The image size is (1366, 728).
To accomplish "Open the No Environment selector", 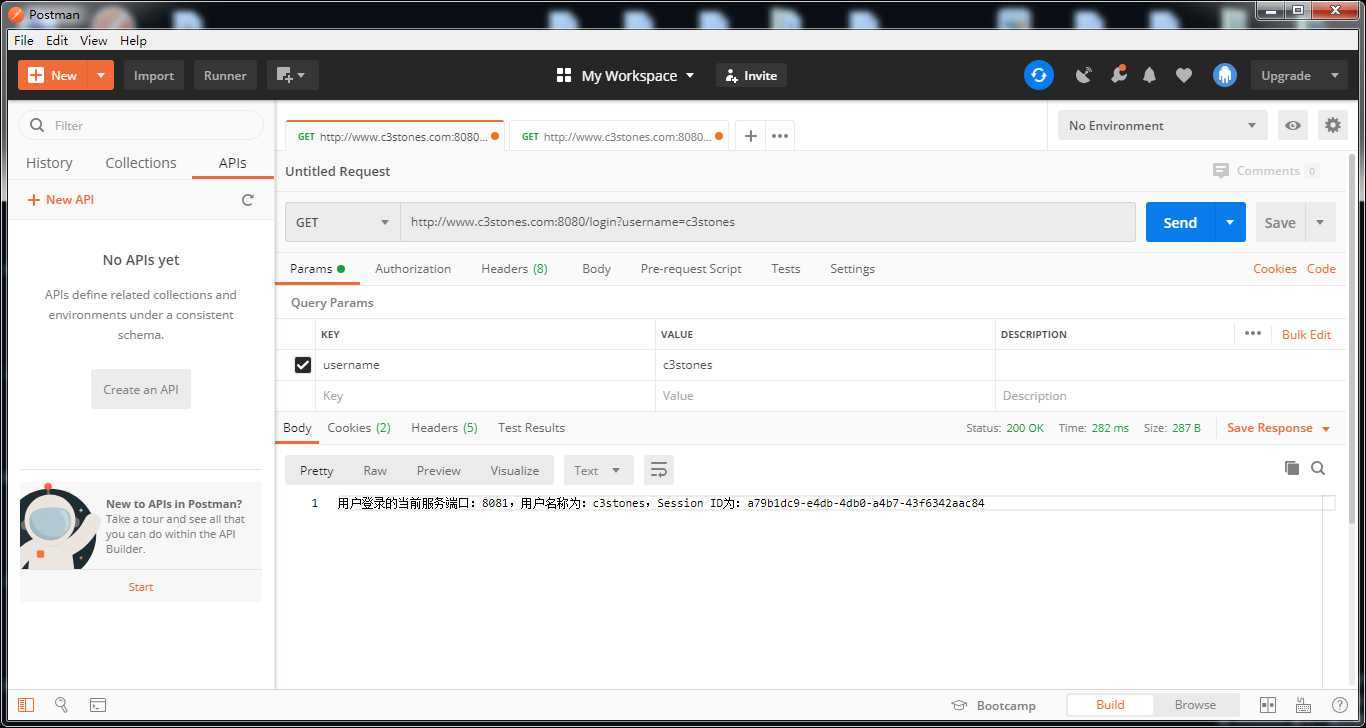I will pyautogui.click(x=1162, y=125).
